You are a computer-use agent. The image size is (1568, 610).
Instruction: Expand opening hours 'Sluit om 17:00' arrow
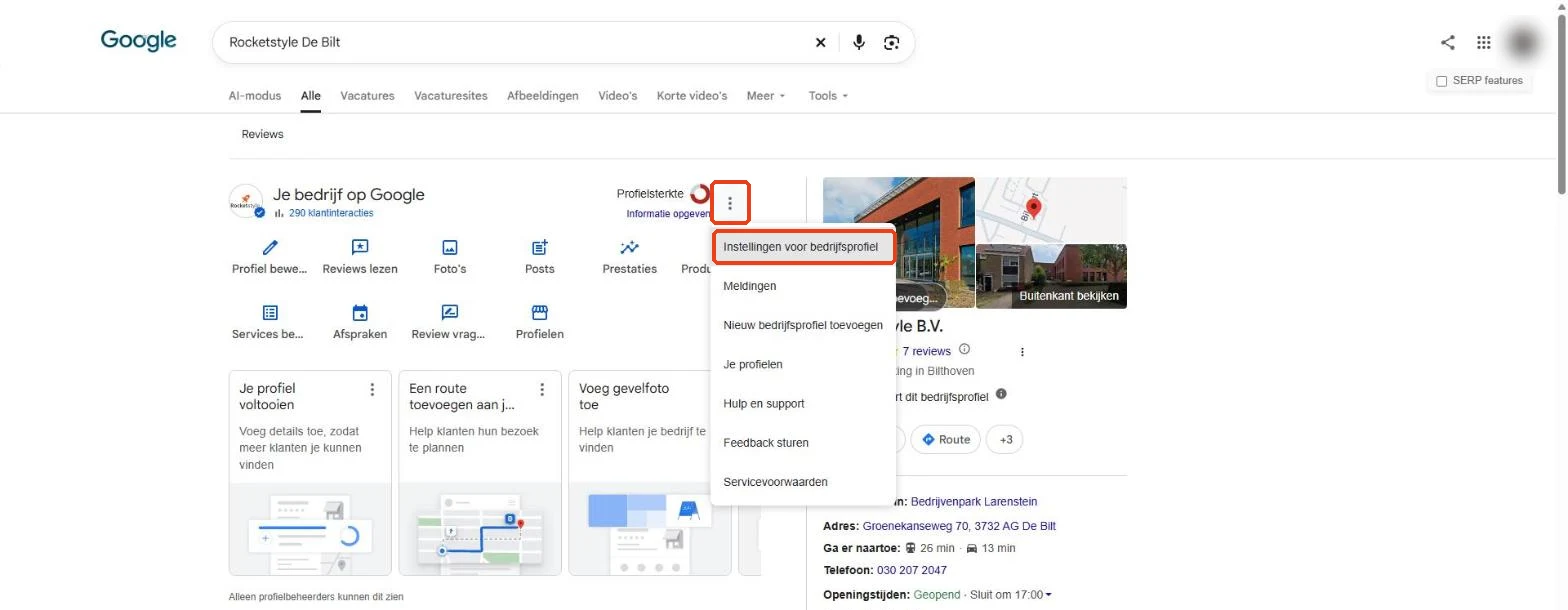[1048, 596]
